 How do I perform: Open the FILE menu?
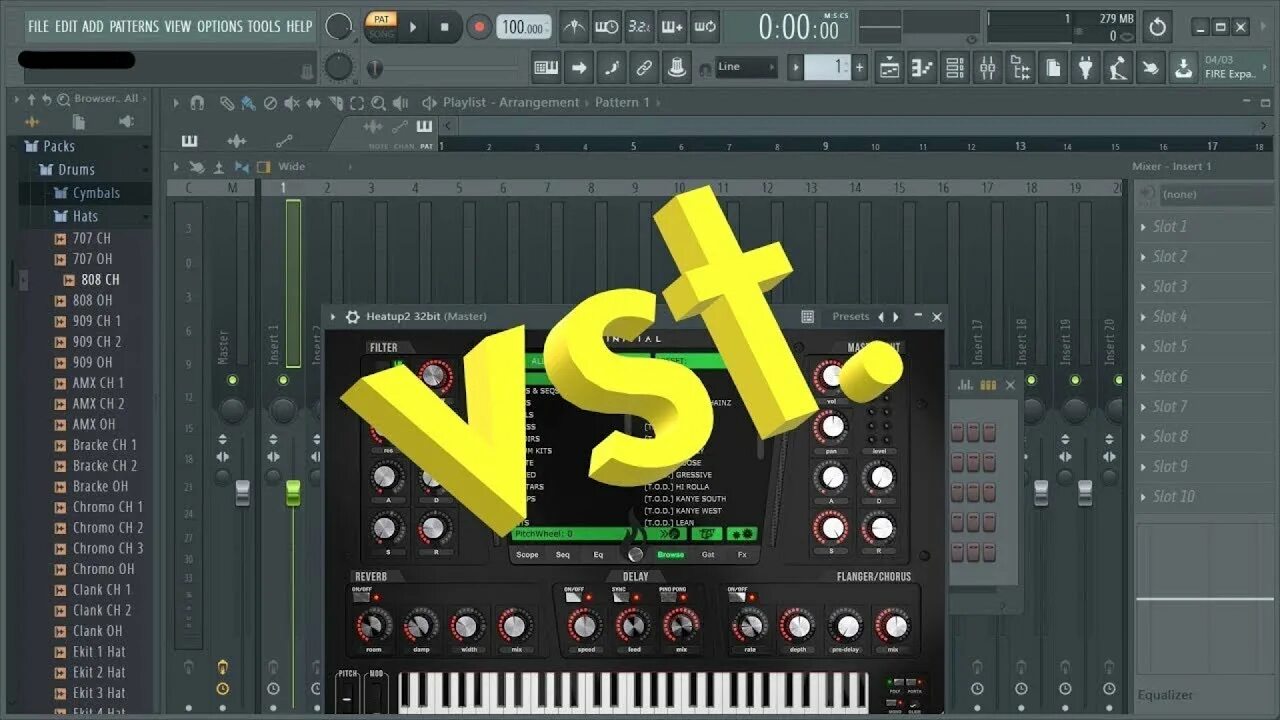(38, 26)
